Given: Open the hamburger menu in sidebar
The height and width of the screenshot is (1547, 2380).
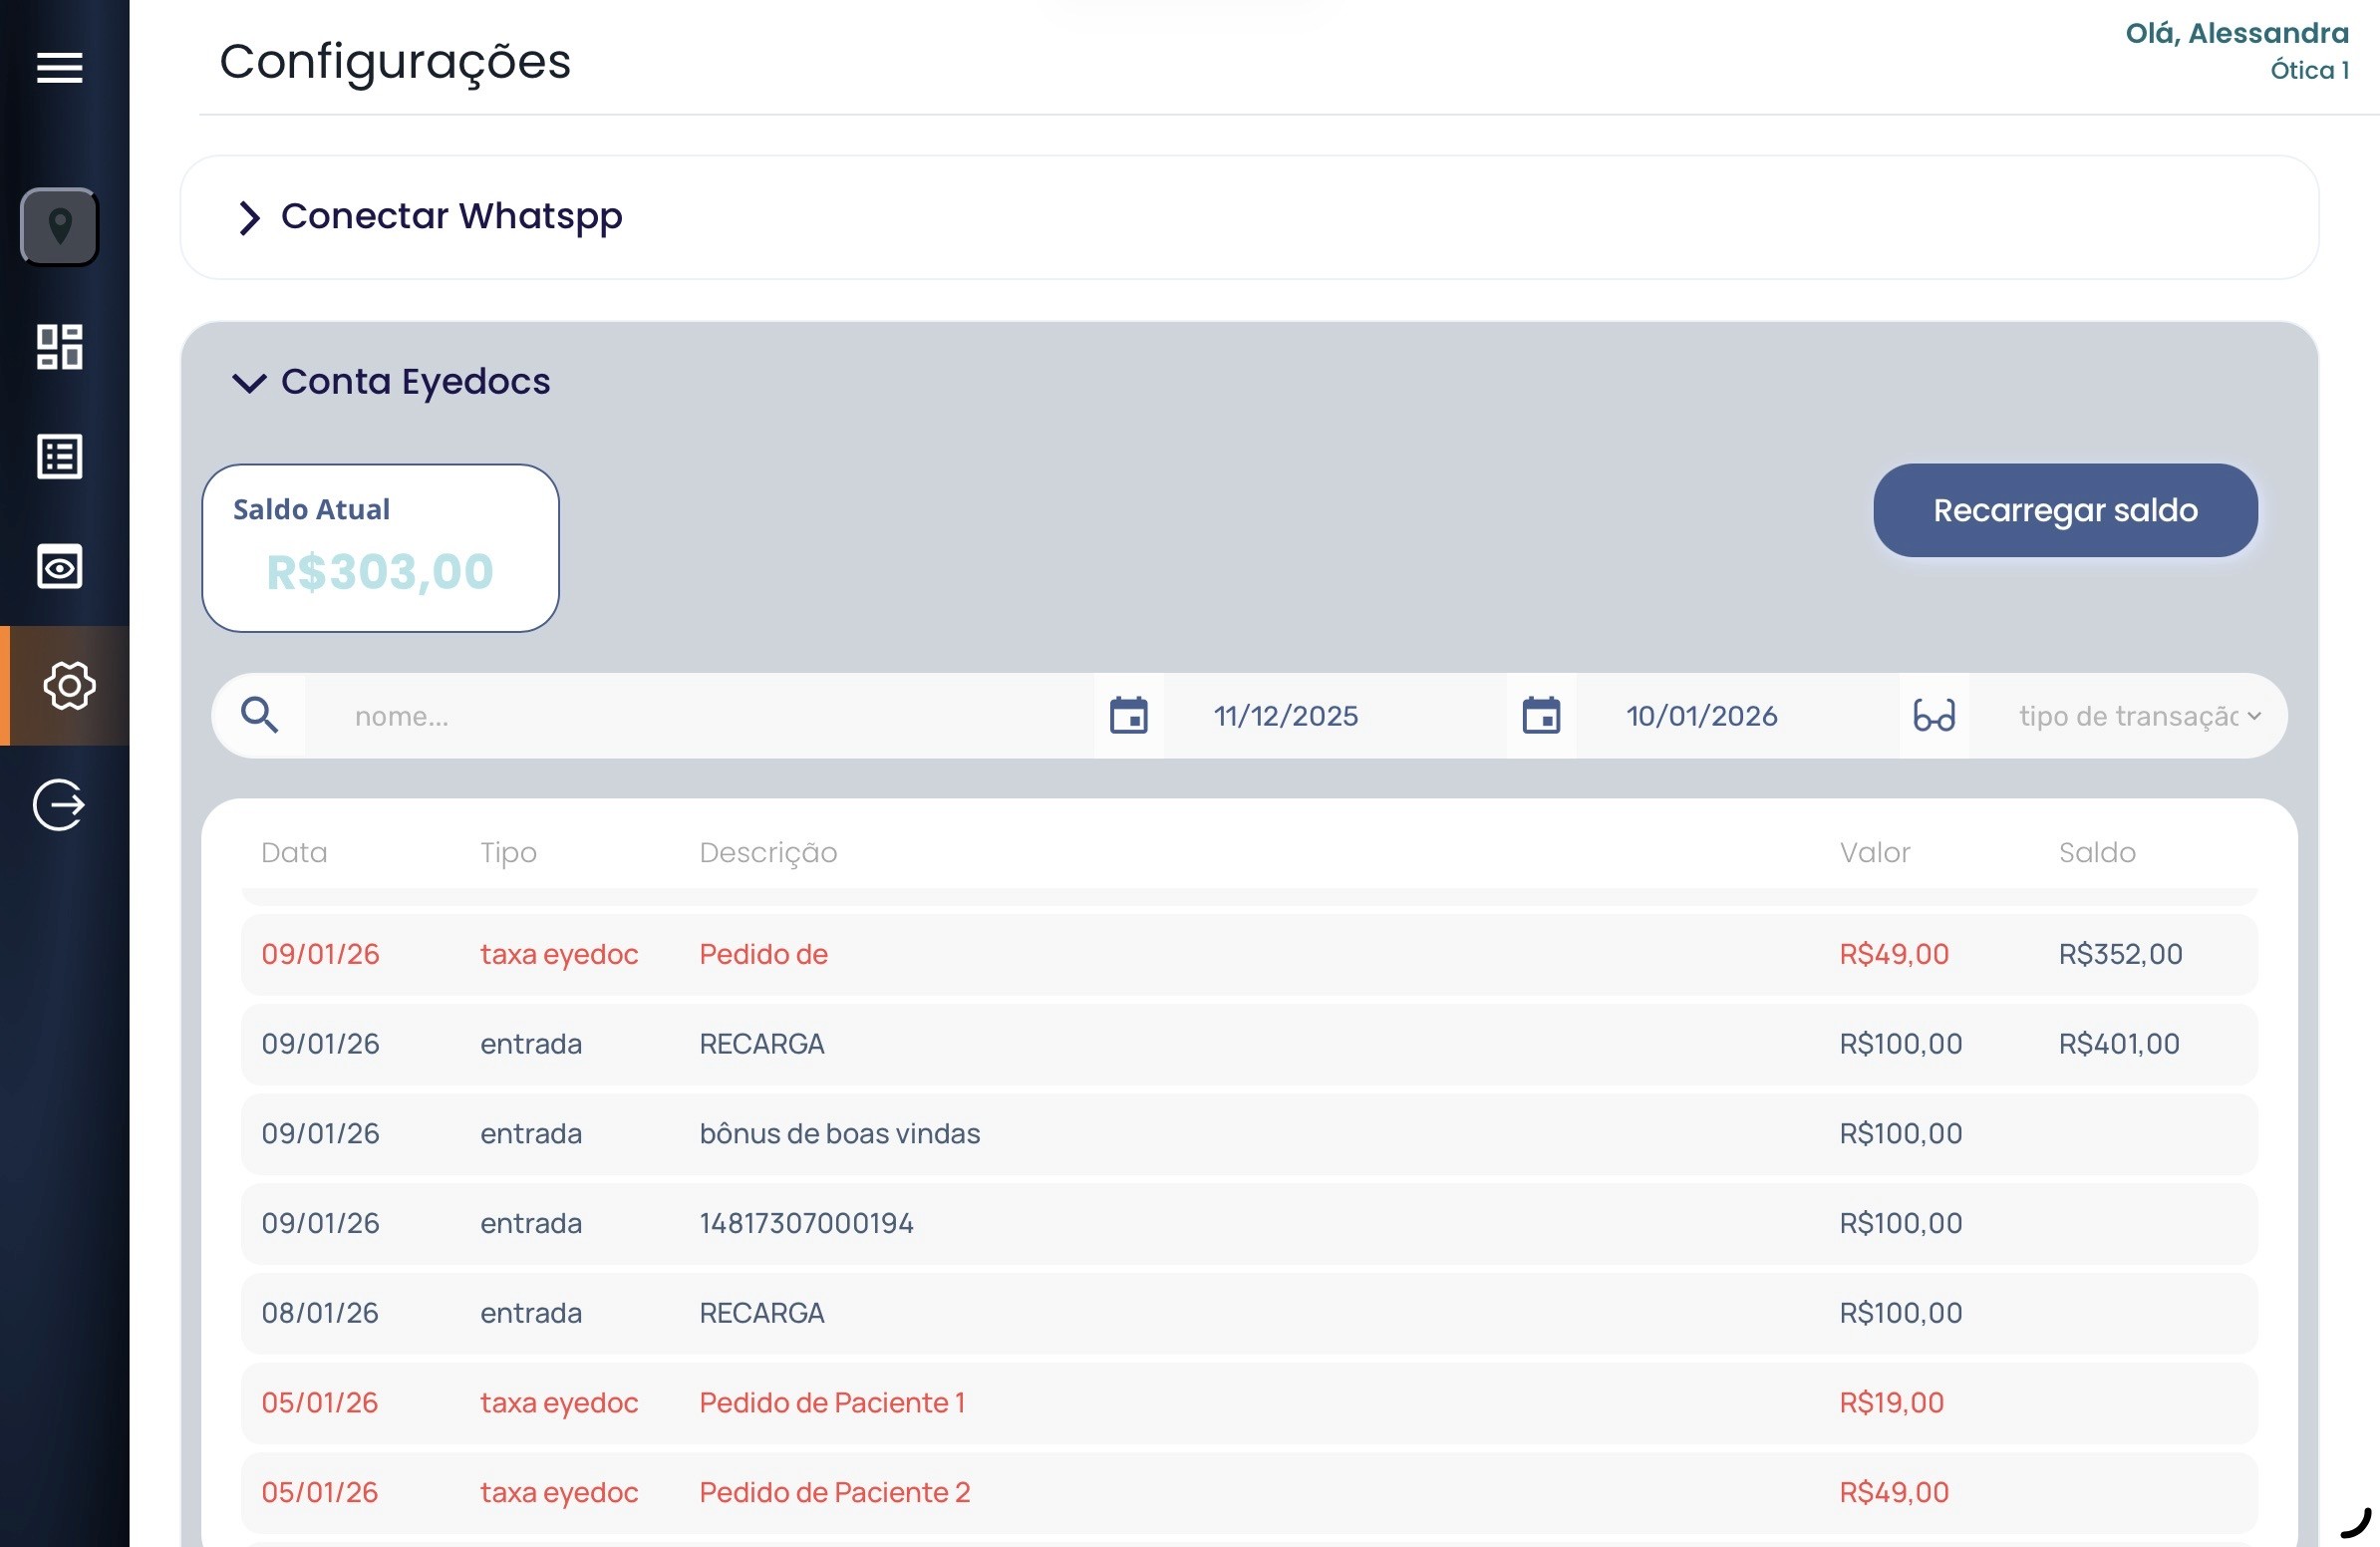Looking at the screenshot, I should point(59,68).
